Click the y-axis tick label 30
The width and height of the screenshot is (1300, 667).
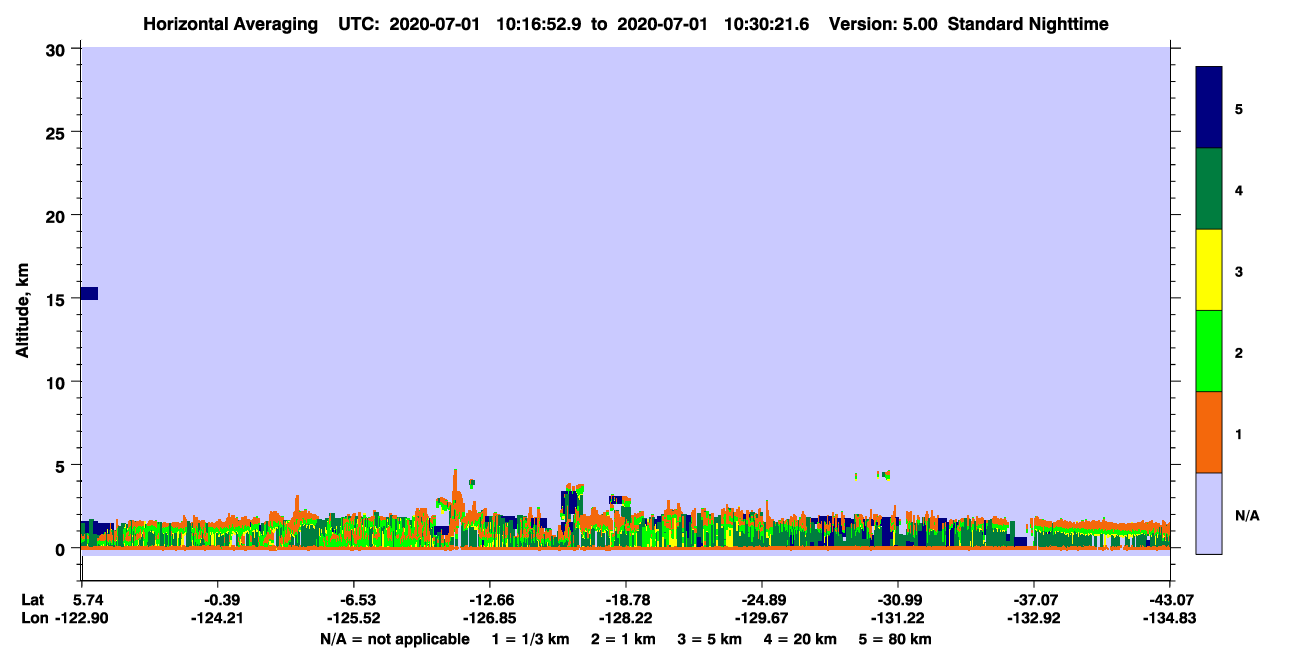tap(58, 49)
